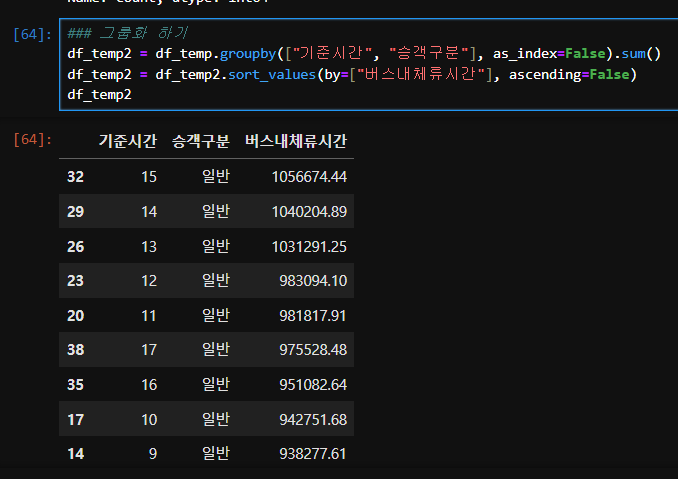The width and height of the screenshot is (678, 479).
Task: Click the comment line '### 그룹화 하기'
Action: 128,33
